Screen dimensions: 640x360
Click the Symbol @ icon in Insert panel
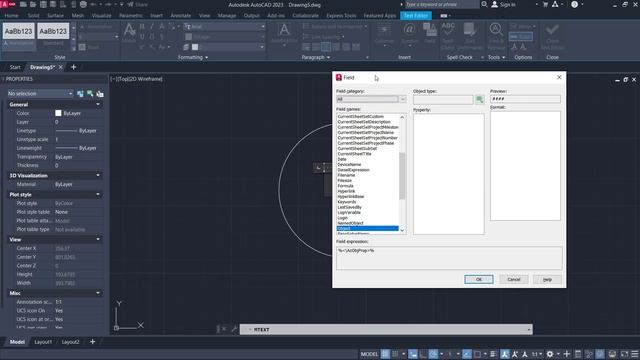(x=409, y=30)
